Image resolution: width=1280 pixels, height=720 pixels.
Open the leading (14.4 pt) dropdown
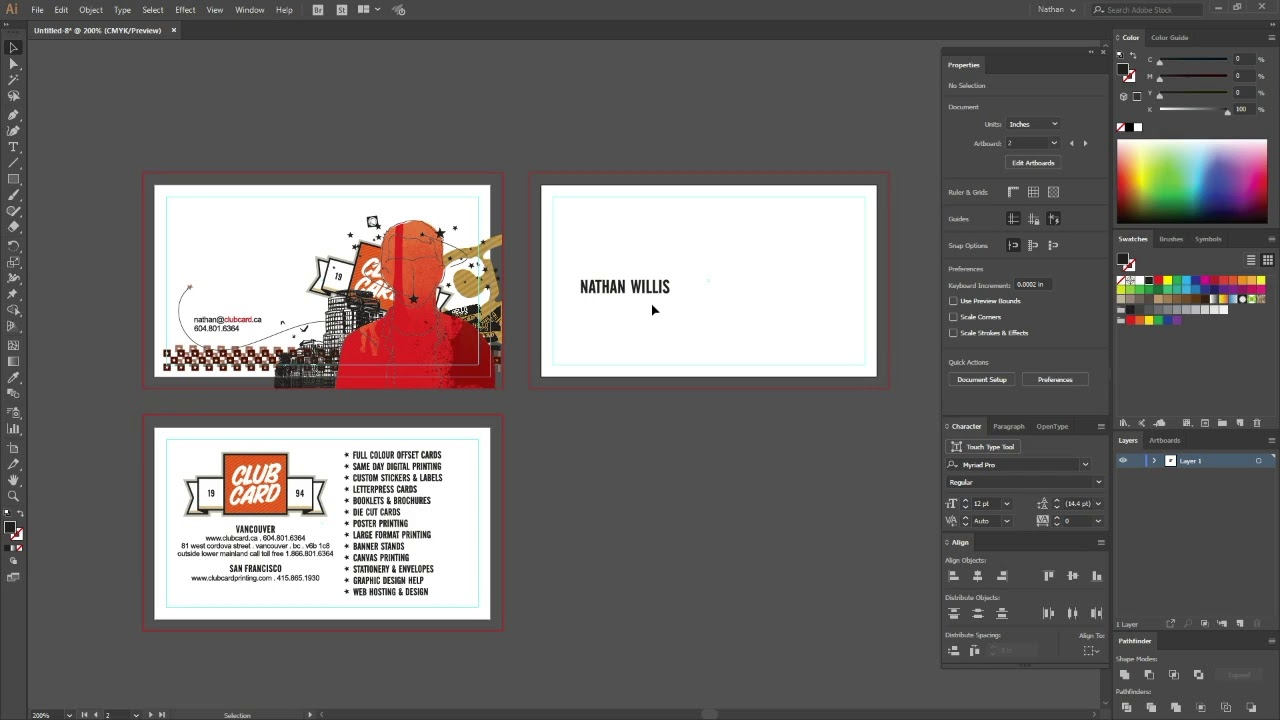click(1098, 504)
